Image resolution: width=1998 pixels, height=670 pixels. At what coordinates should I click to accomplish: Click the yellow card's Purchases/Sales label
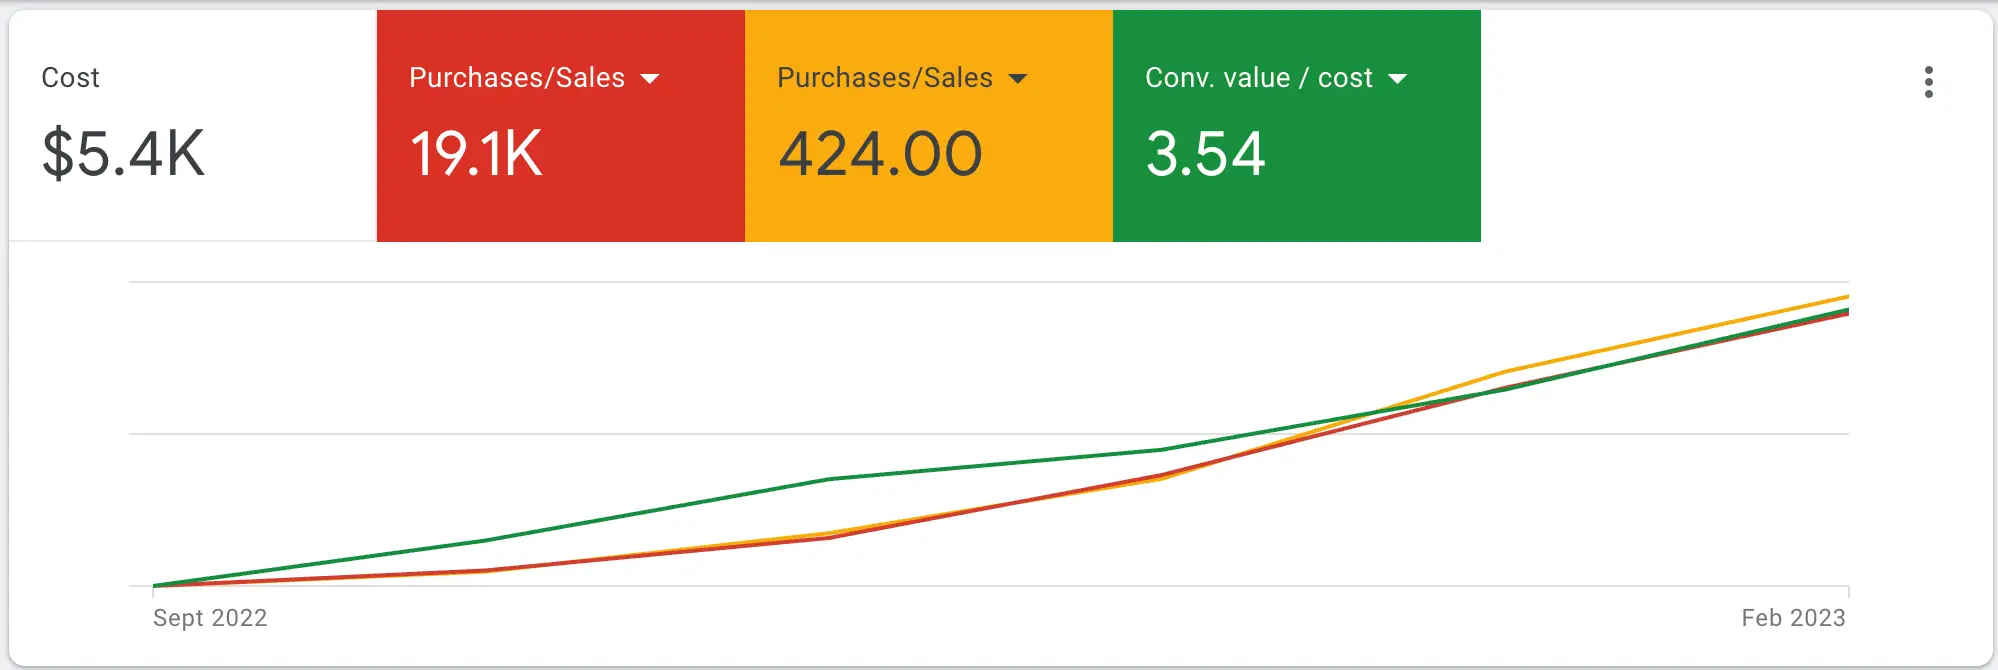(884, 78)
